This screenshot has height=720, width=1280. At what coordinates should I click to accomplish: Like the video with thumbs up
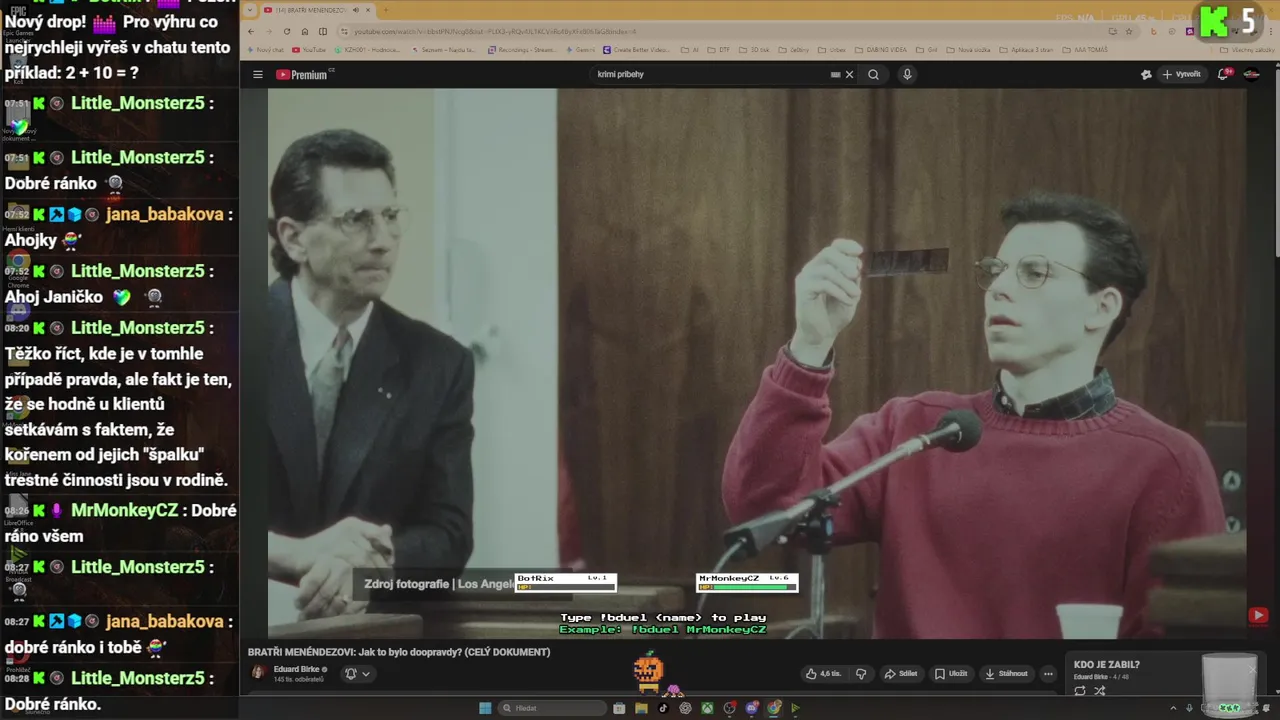(824, 674)
